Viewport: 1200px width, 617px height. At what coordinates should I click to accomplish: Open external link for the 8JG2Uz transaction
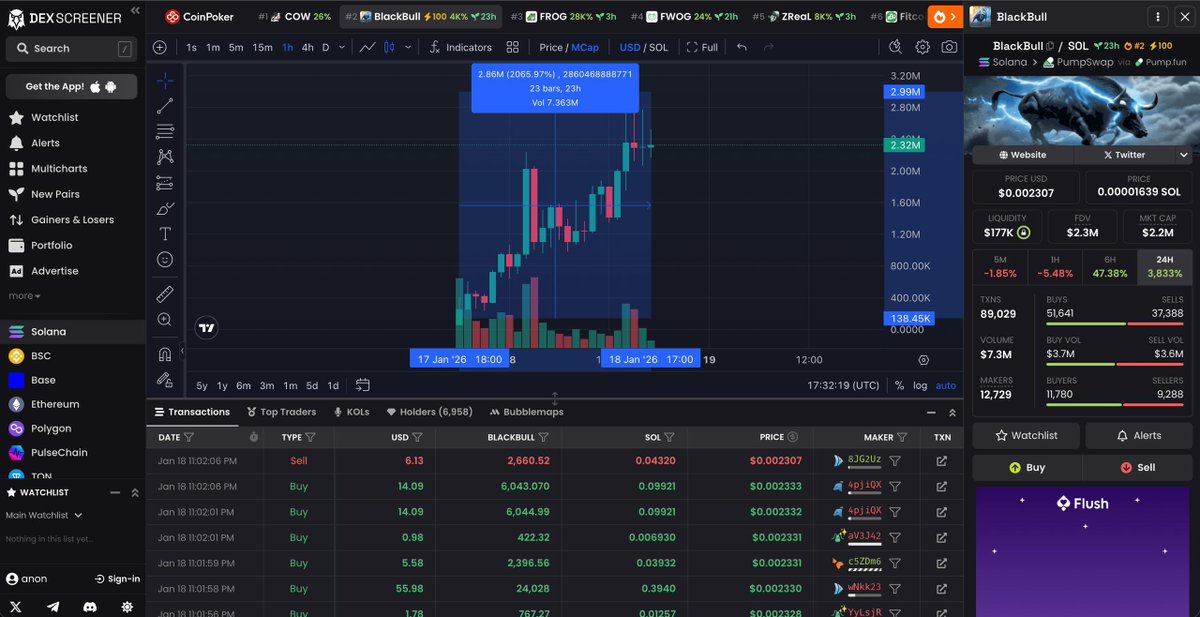tap(941, 461)
